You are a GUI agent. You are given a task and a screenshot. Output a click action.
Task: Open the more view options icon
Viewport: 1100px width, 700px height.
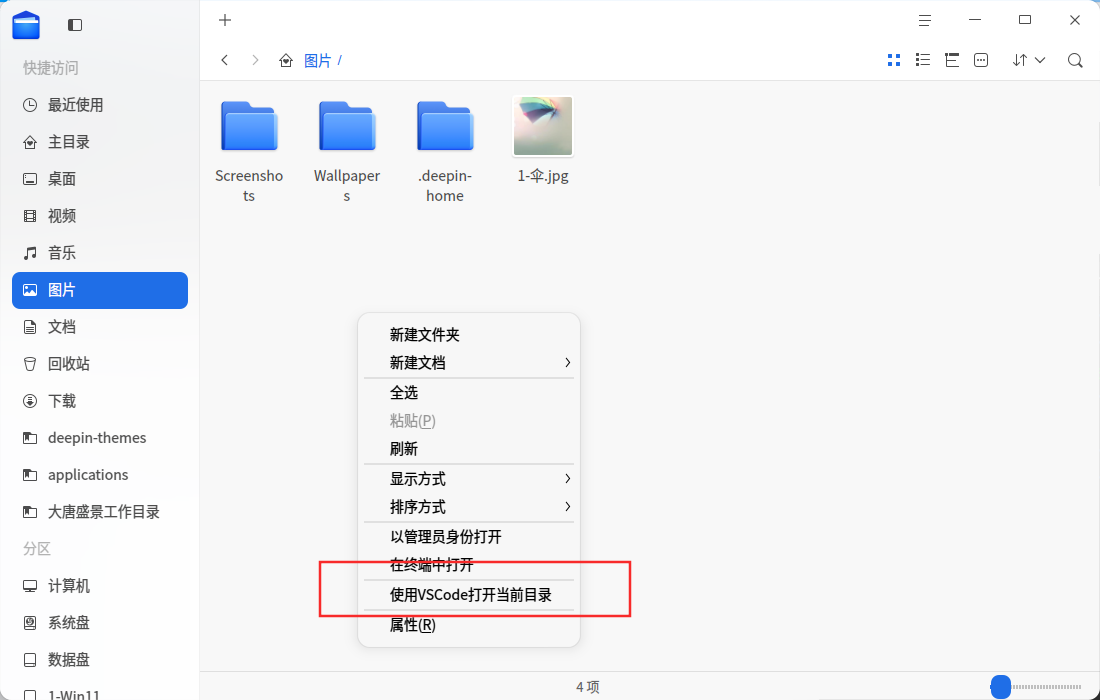coord(981,60)
